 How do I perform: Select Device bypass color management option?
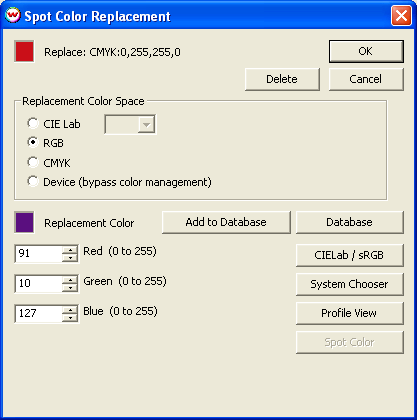[x=33, y=181]
